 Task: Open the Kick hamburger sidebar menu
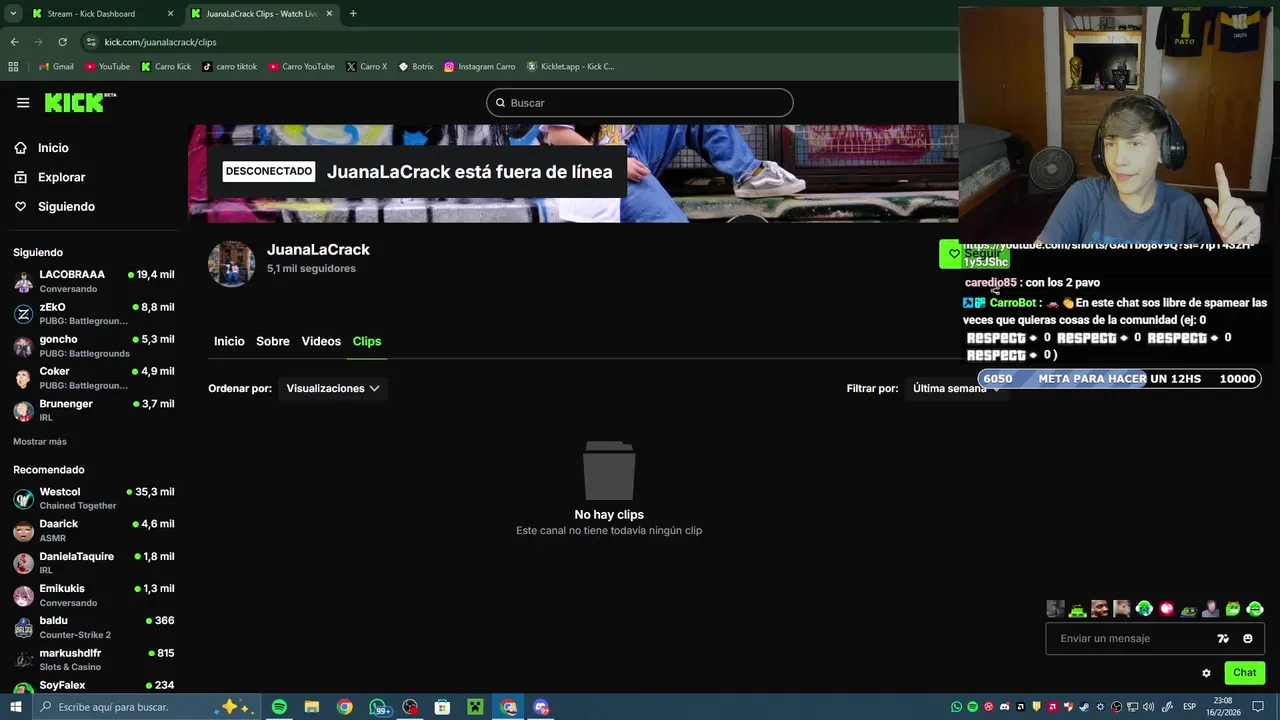[23, 103]
